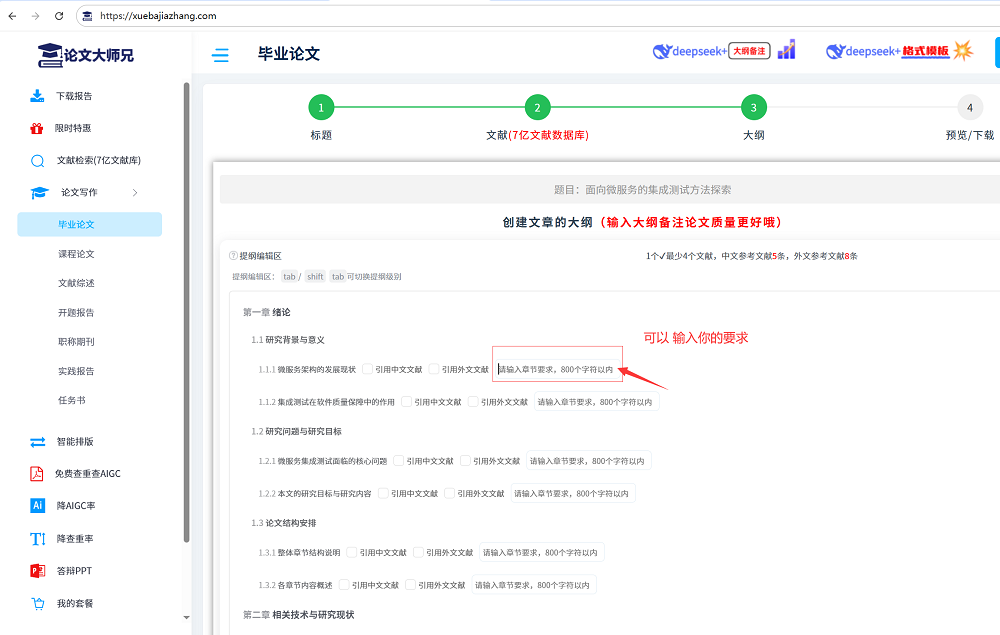Image resolution: width=1000 pixels, height=635 pixels.
Task: Click the AI icon for 降AIGC率
Action: 37,506
